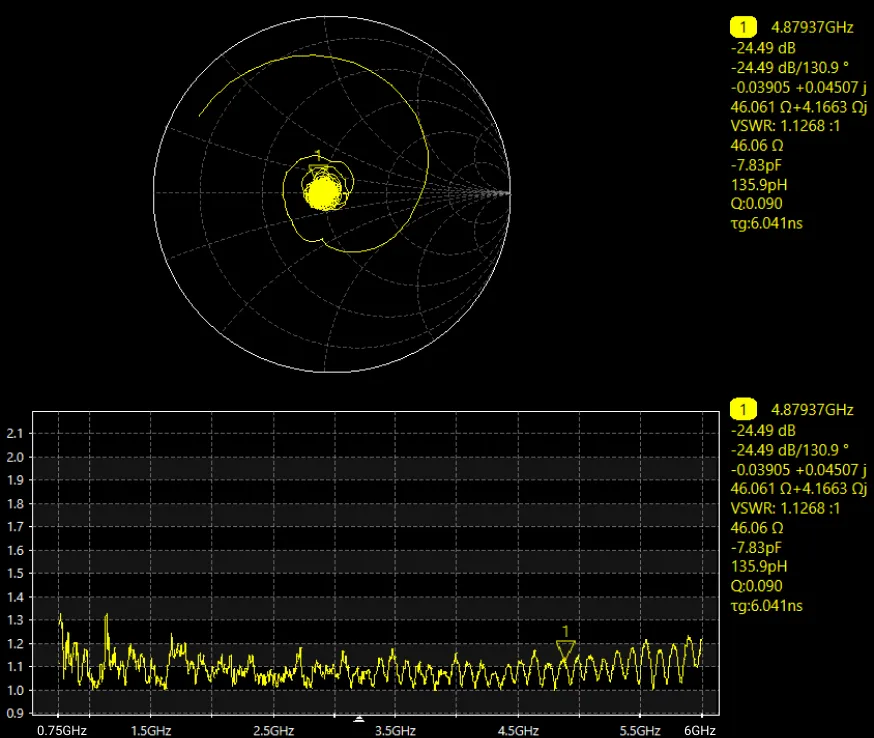
Task: Click the τg:6.041ns group delay in lower readout
Action: [x=766, y=606]
